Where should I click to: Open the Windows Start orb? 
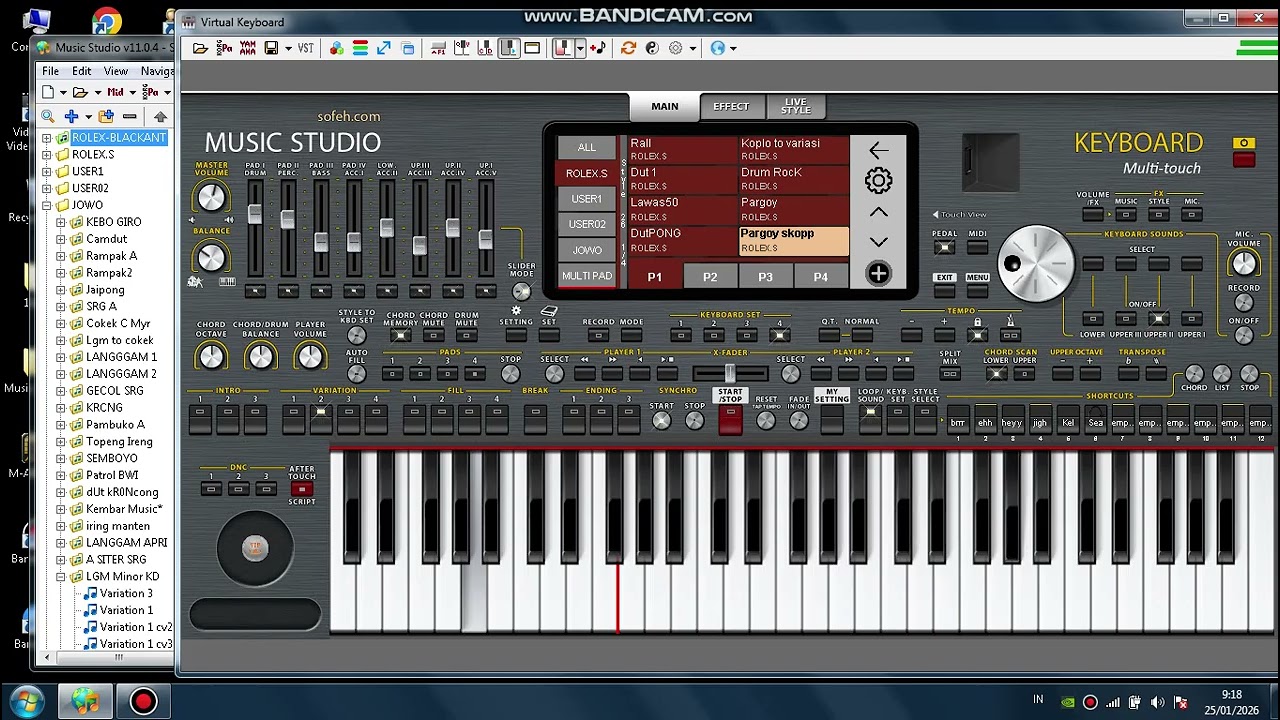tap(26, 702)
